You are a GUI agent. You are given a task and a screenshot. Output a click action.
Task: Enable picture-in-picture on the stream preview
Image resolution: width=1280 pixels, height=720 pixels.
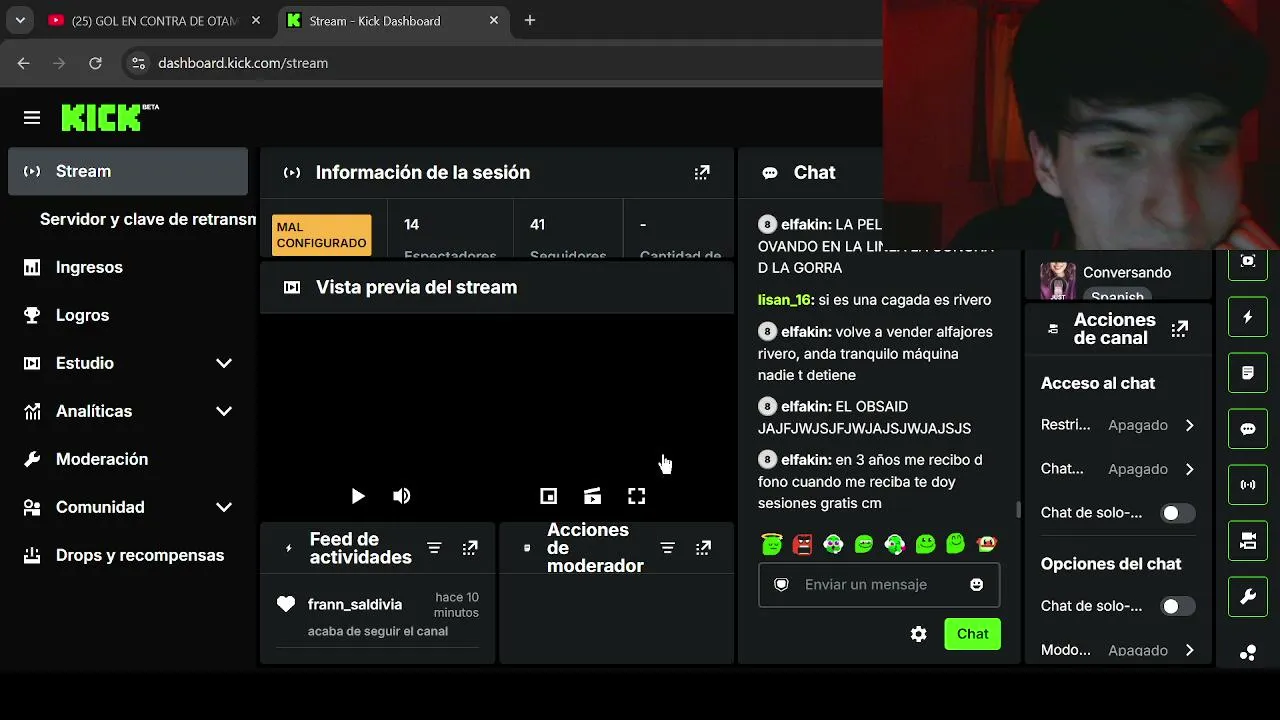pos(548,496)
